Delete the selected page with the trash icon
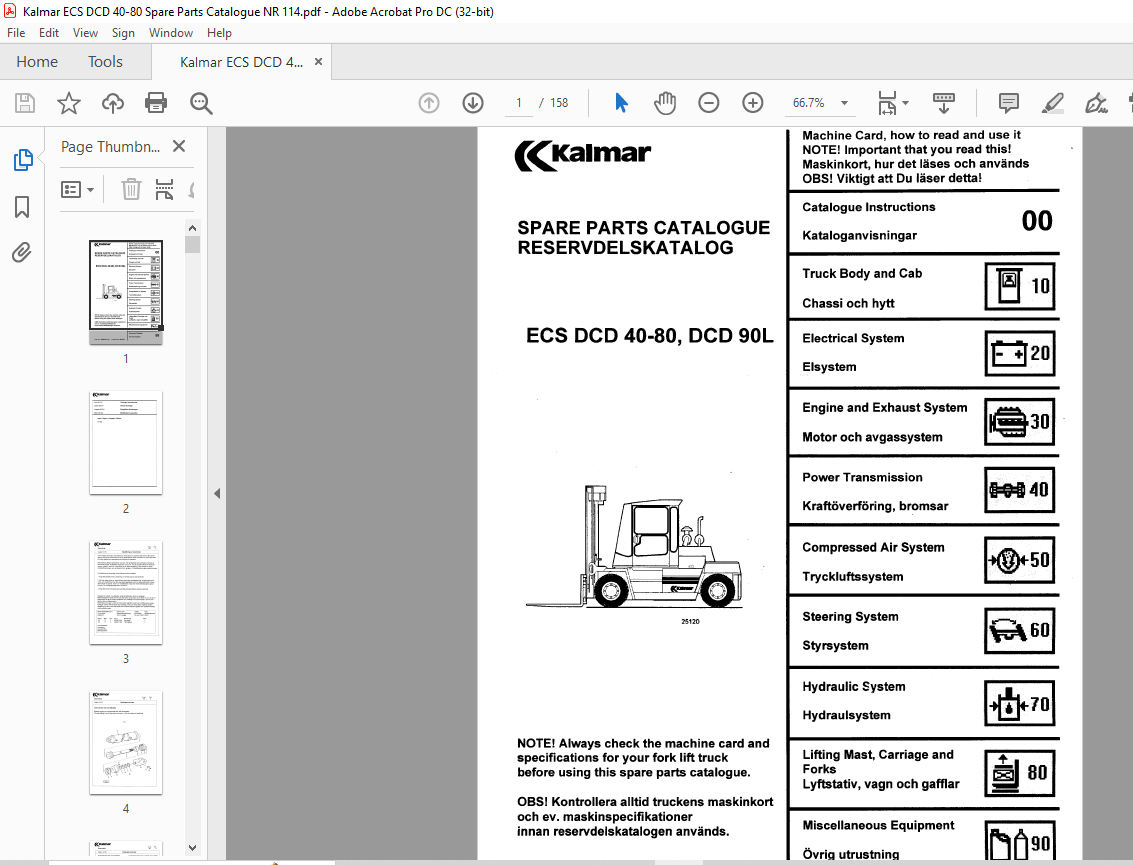Viewport: 1133px width, 865px height. [x=131, y=189]
